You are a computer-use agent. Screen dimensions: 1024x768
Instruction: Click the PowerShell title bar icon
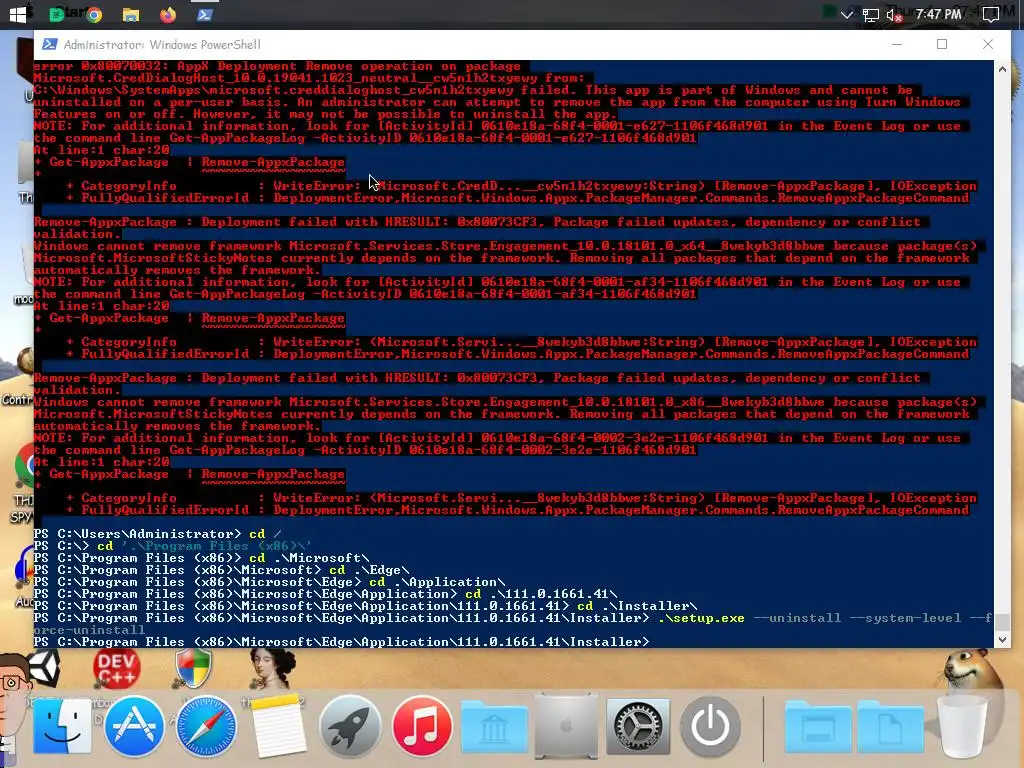click(49, 44)
